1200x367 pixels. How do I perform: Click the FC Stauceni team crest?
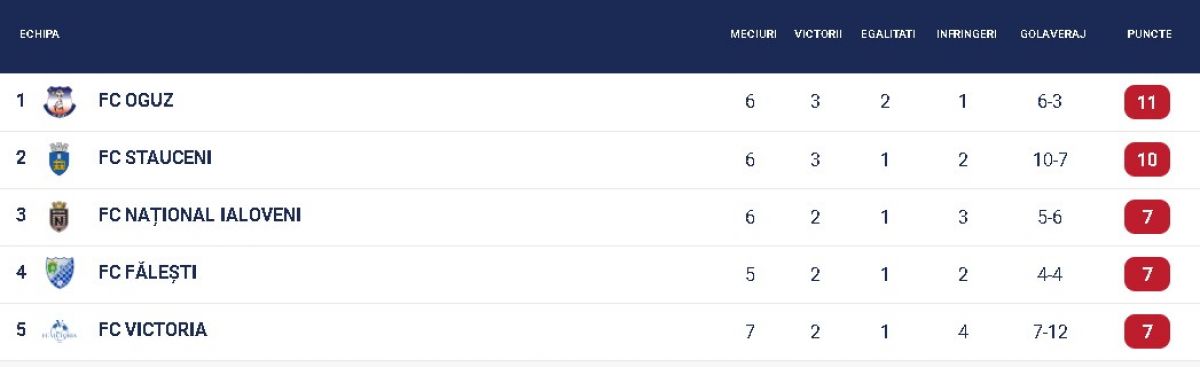(x=60, y=159)
